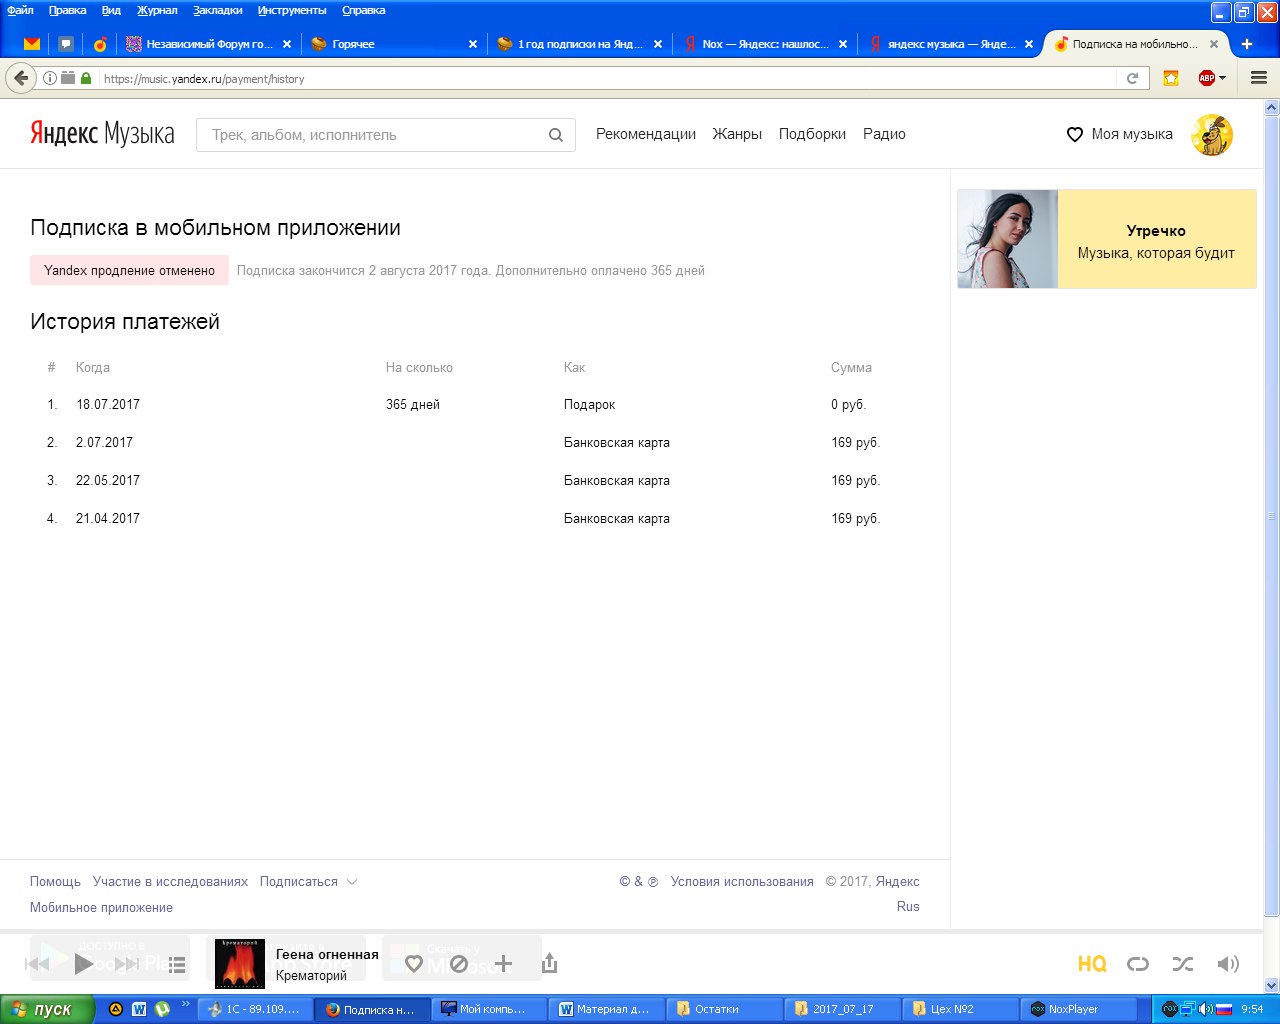Open the Вид menu
Screen dimensions: 1280x1024
click(x=111, y=10)
